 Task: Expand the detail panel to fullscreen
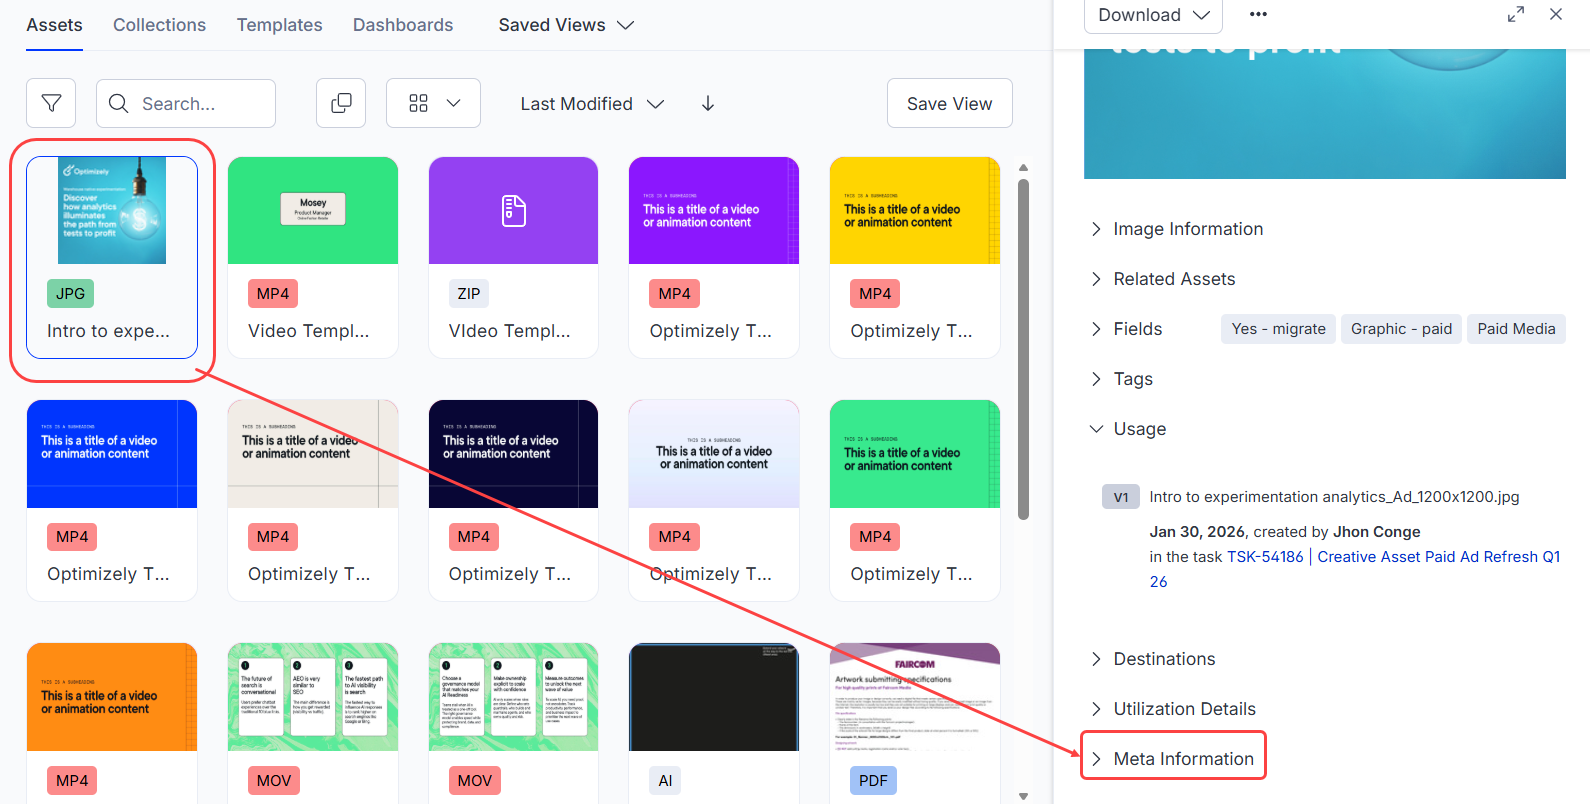(x=1516, y=14)
